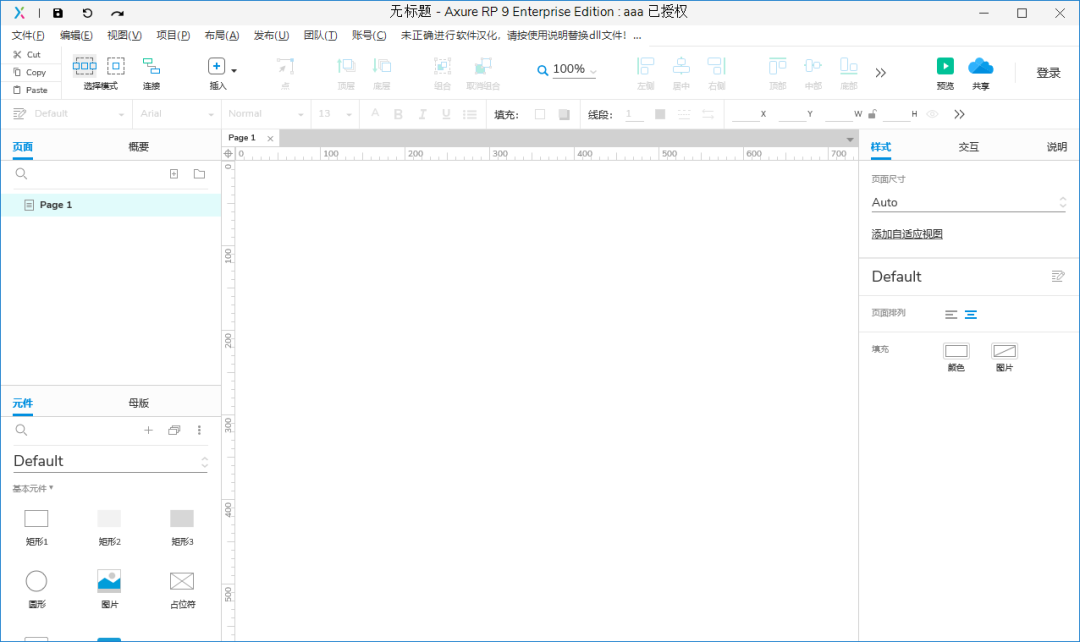The width and height of the screenshot is (1080, 642).
Task: Close the Page 1 canvas tab
Action: coord(270,138)
